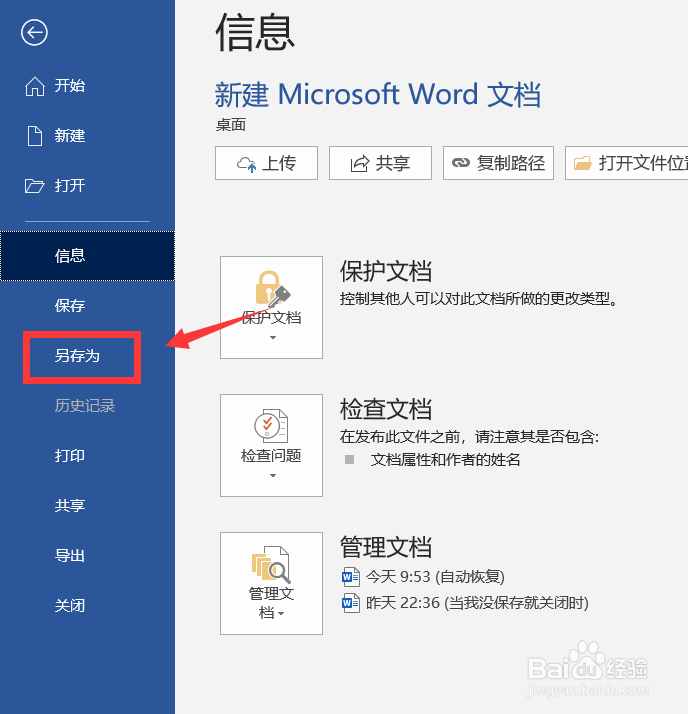Open version 昨天 22:36 (当我没保存就关闭时)

pos(477,603)
